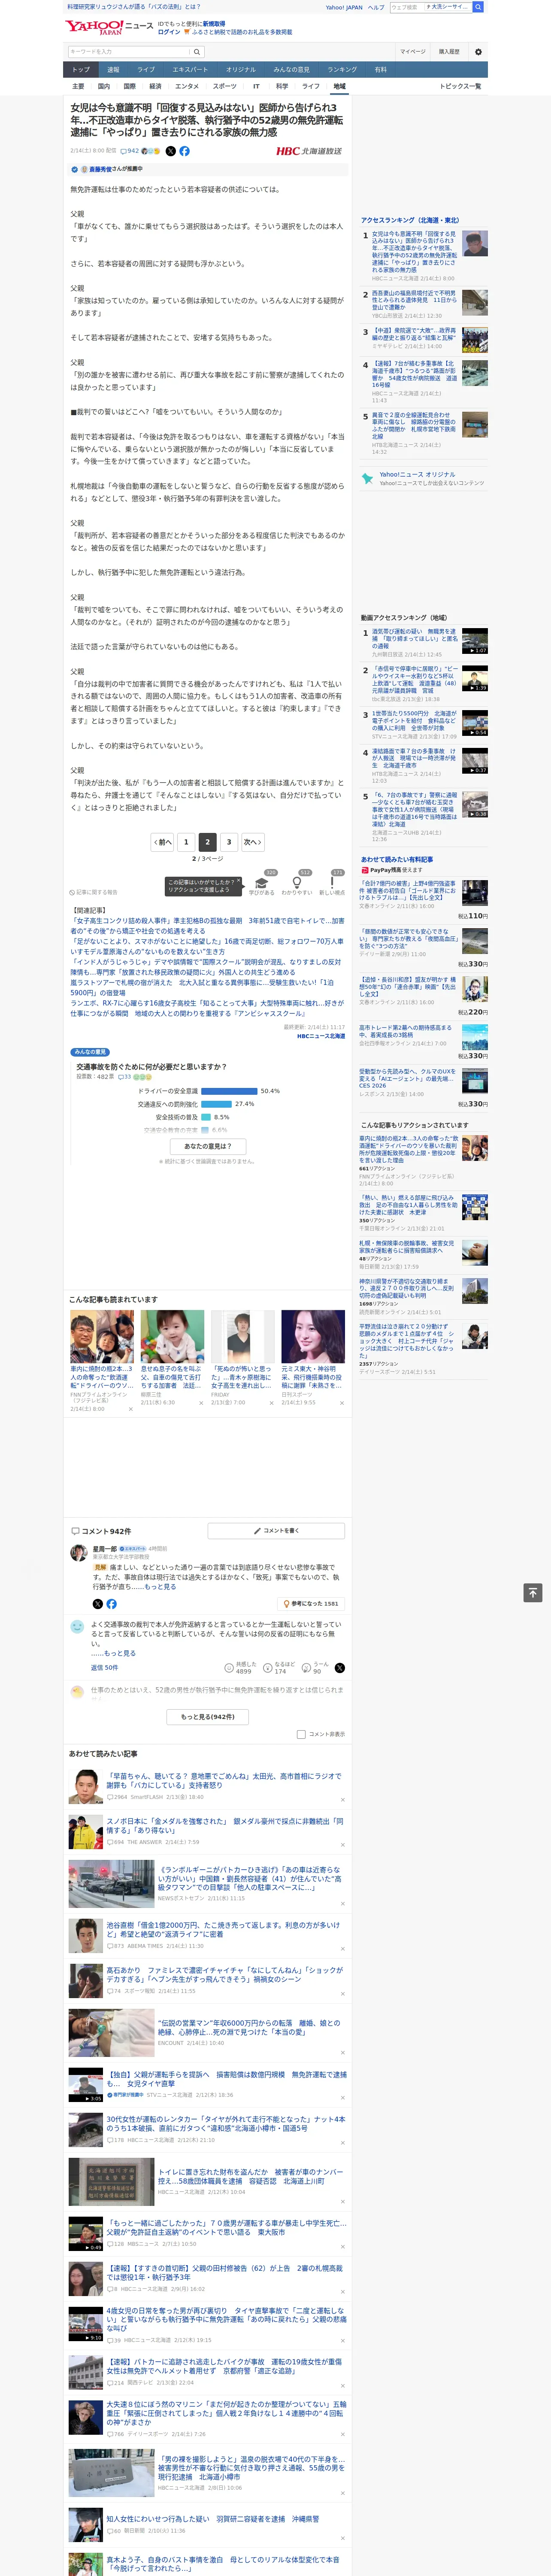This screenshot has width=551, height=2576.
Task: Open the 国内 category
Action: [x=104, y=86]
